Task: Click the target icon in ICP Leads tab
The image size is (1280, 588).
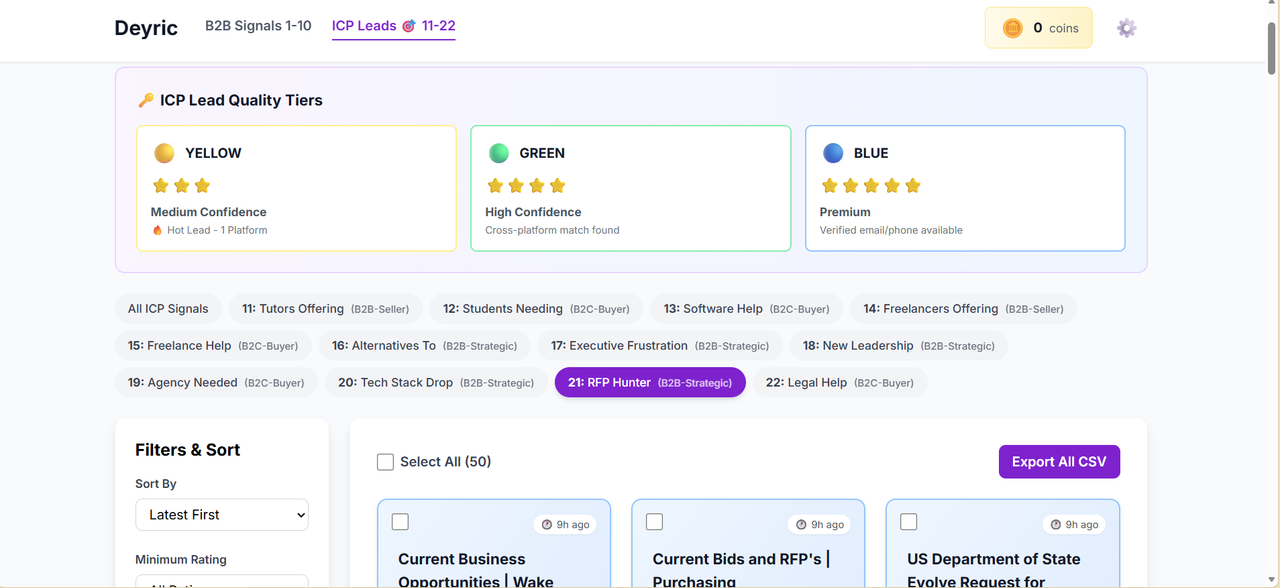Action: tap(409, 26)
